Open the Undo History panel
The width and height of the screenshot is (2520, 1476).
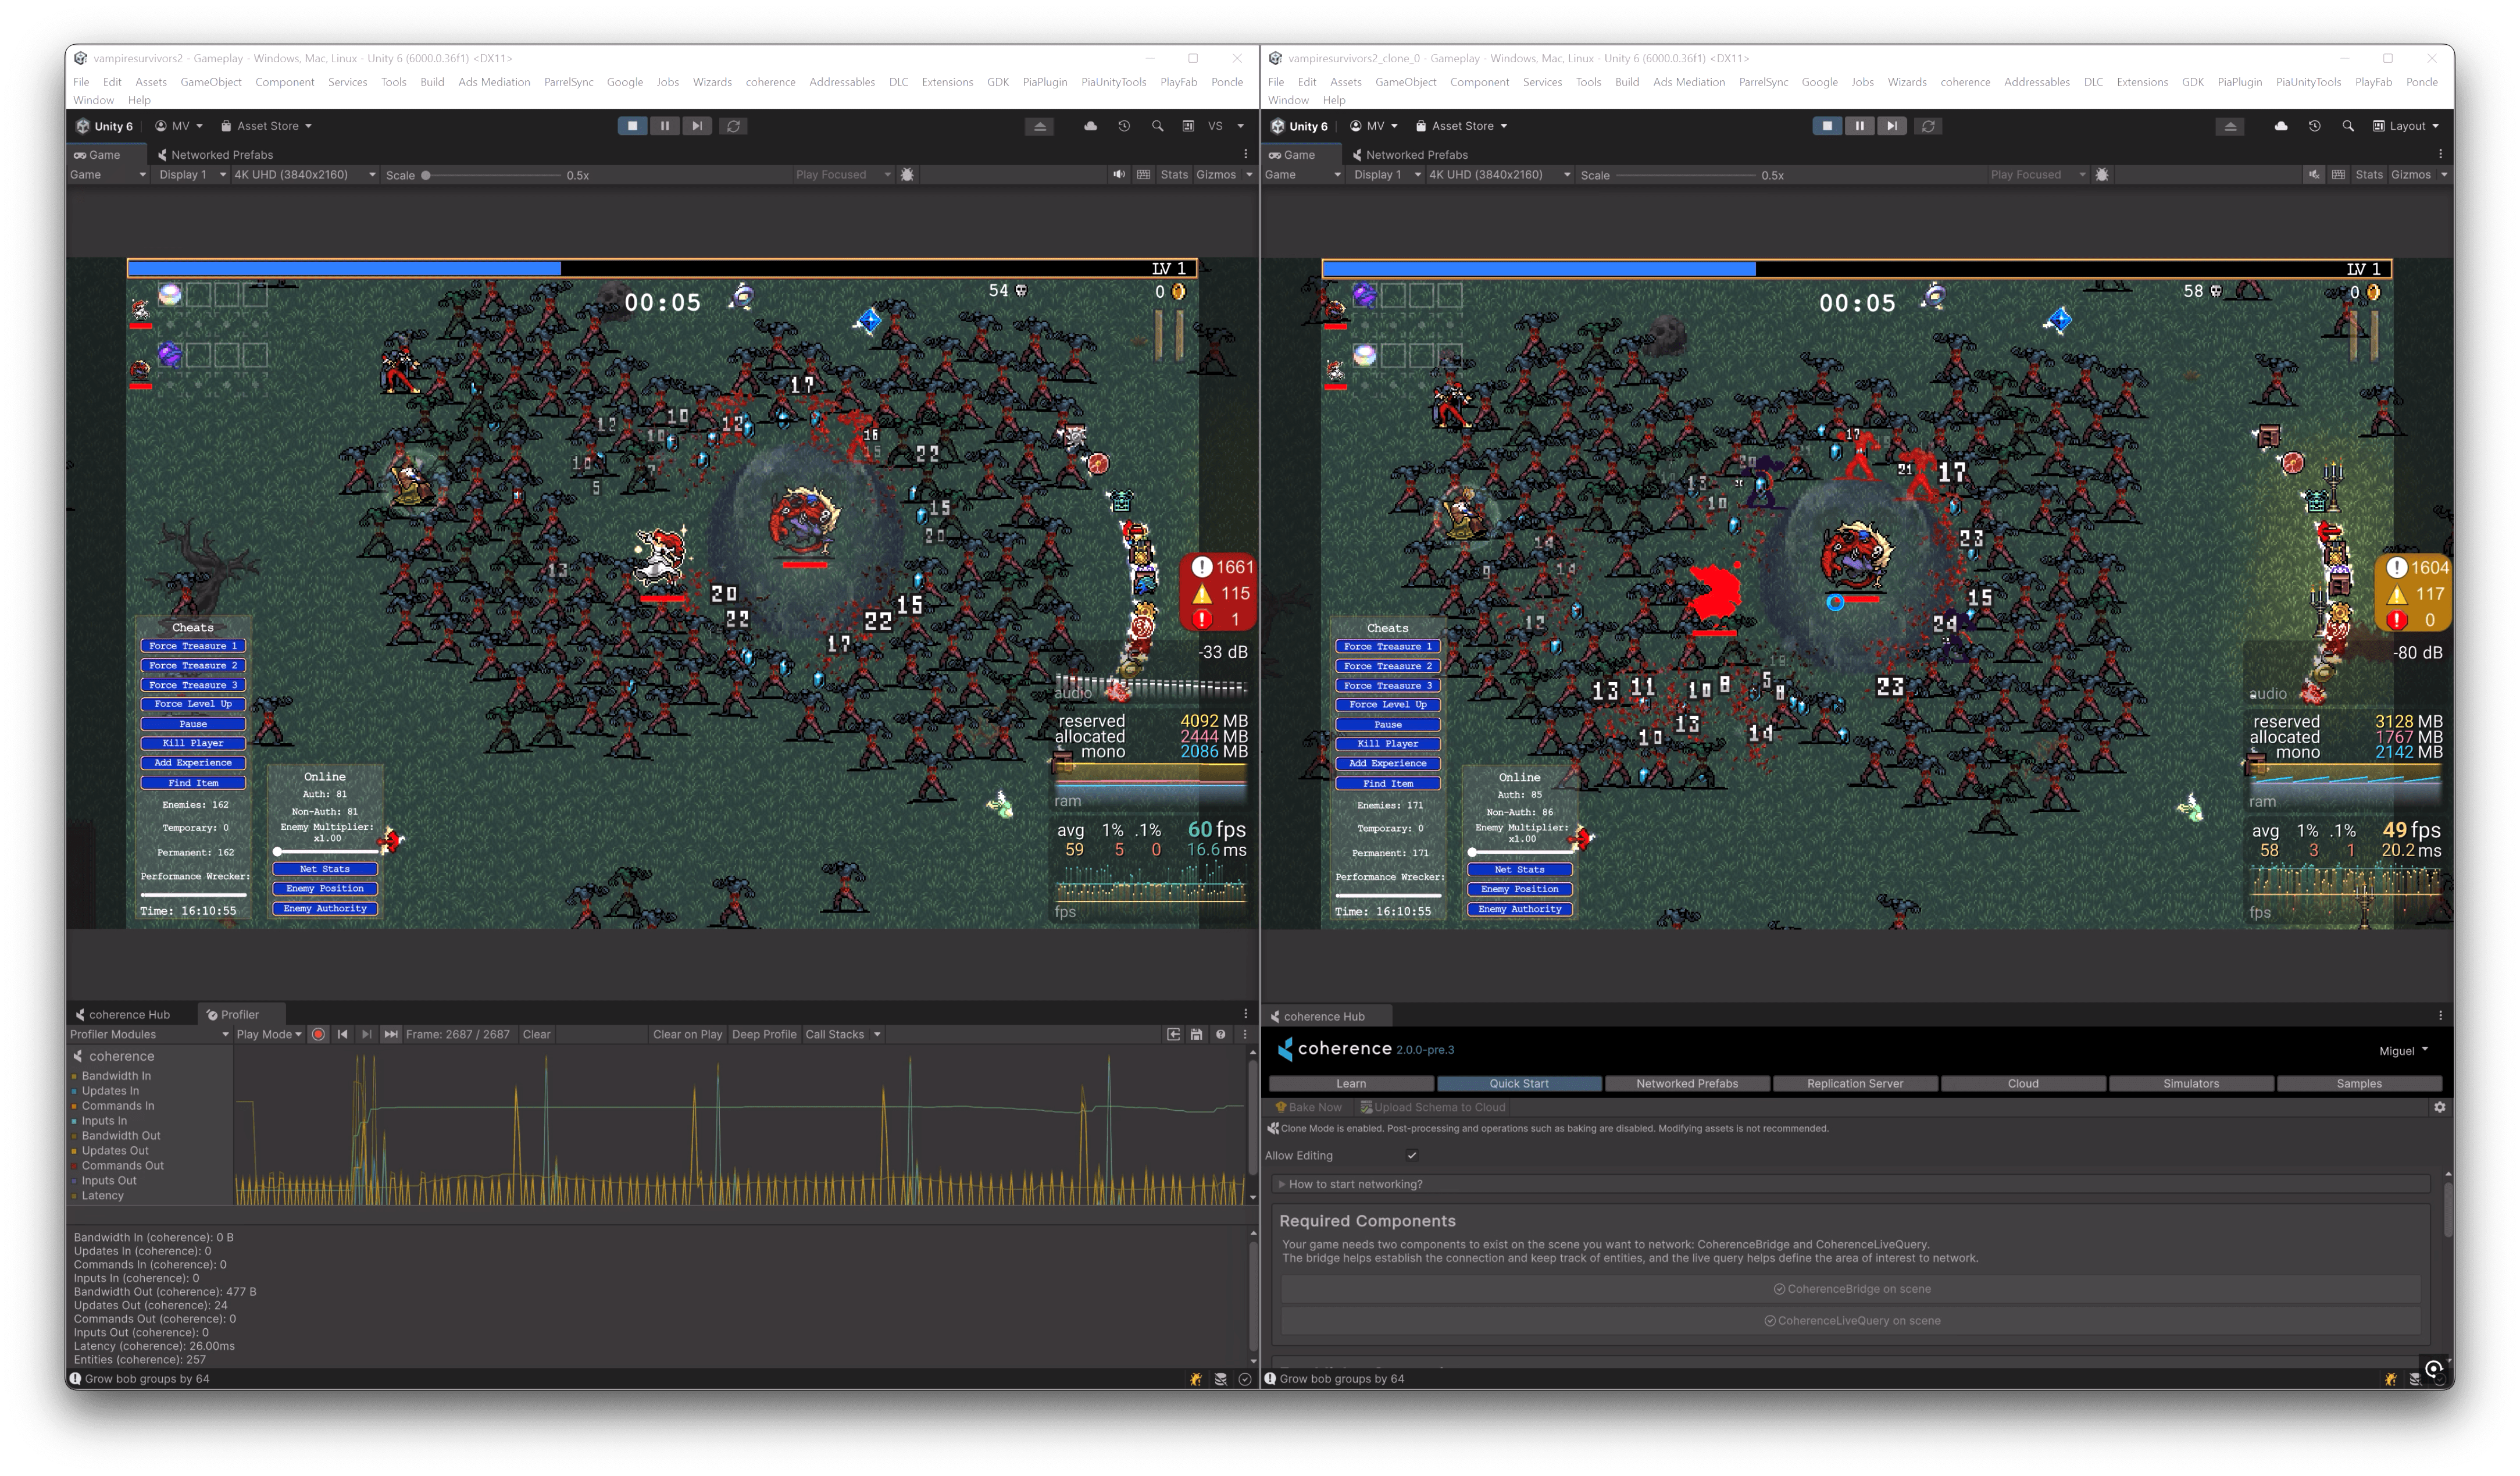(x=1123, y=126)
